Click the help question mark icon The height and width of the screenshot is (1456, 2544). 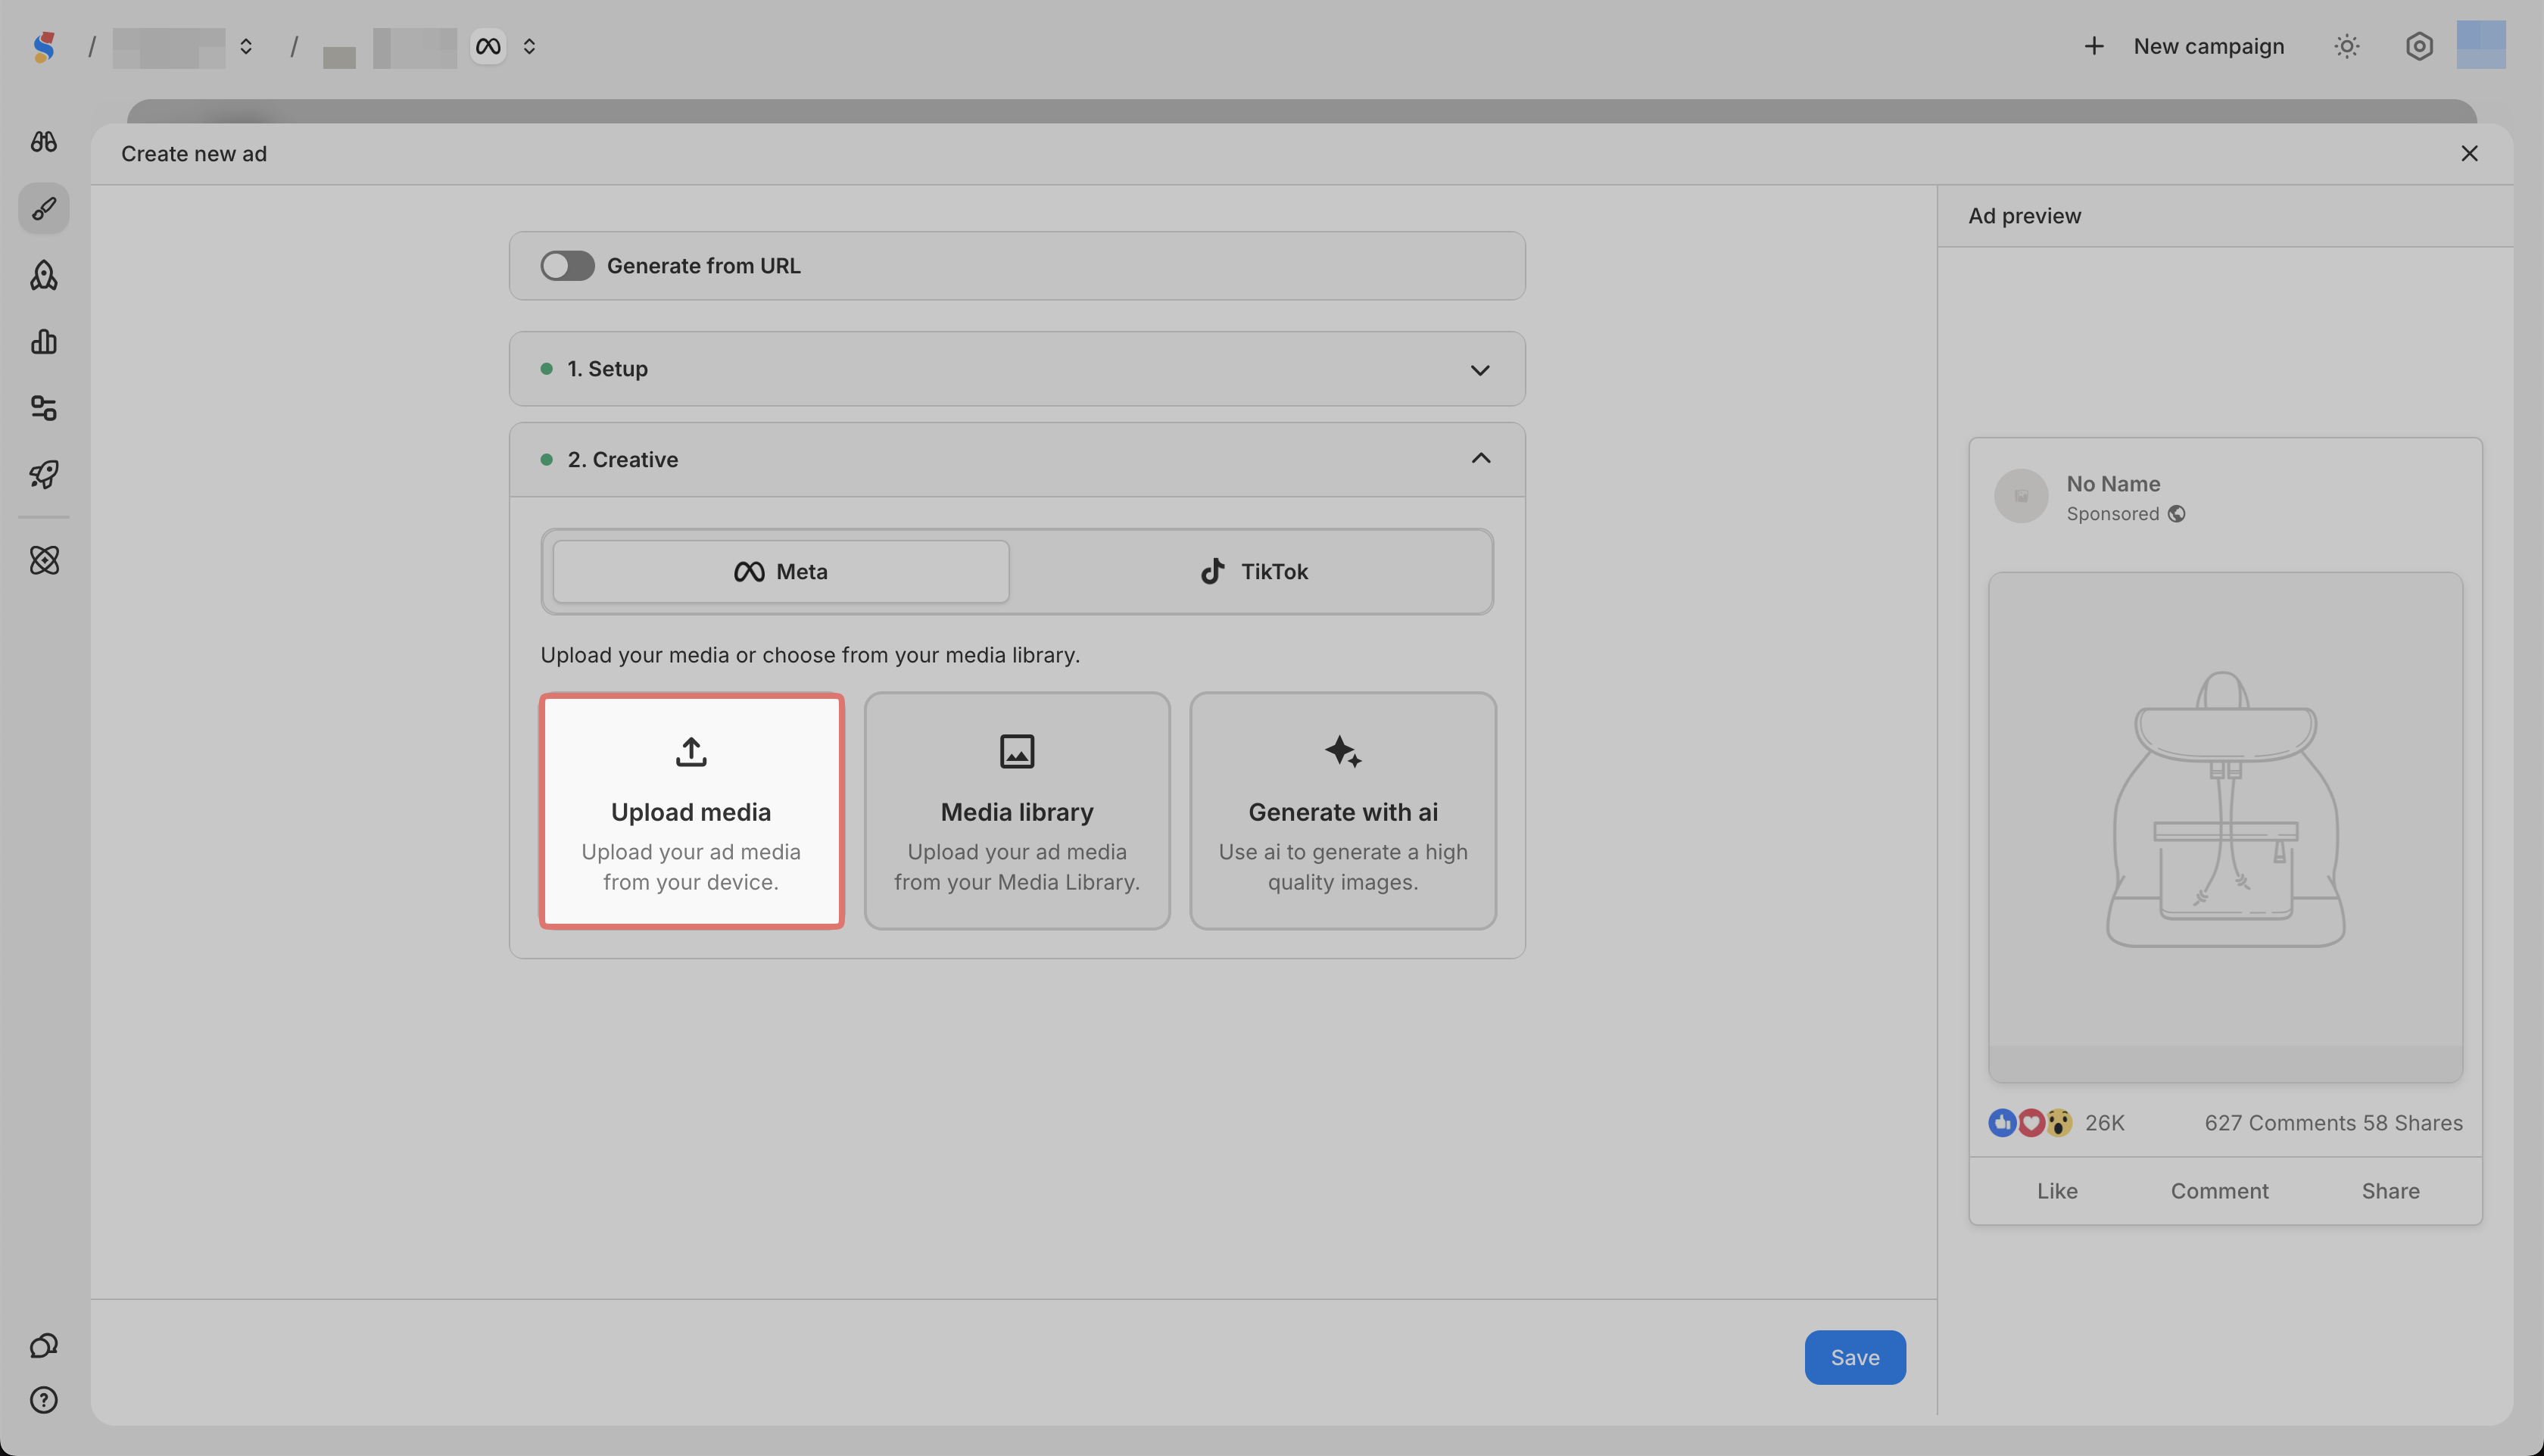[x=43, y=1400]
